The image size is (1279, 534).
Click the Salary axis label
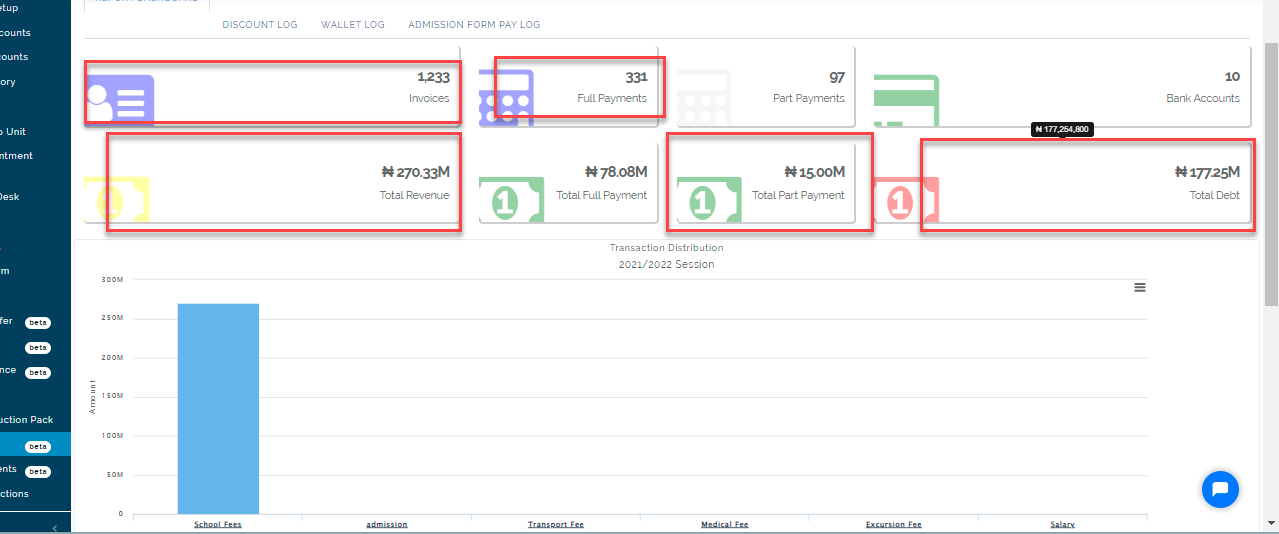[x=1063, y=524]
